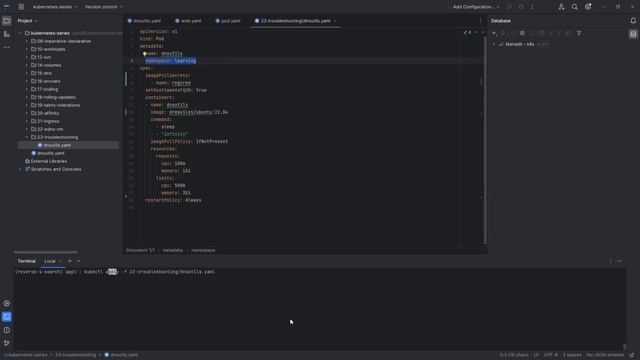The image size is (640, 360).
Task: Open IDE settings gear icon
Action: tap(588, 7)
